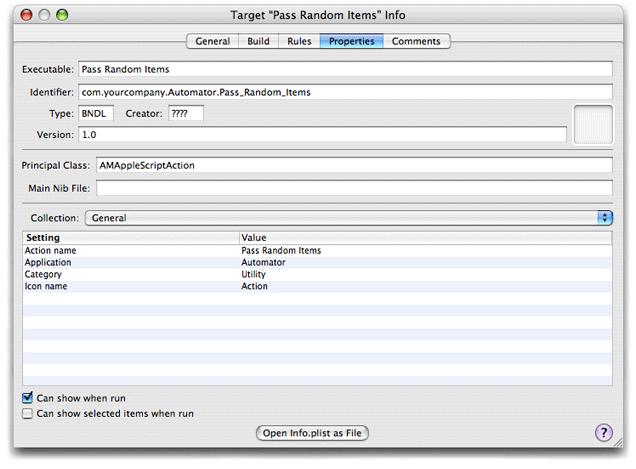
Task: Click the Creator code field
Action: click(185, 114)
